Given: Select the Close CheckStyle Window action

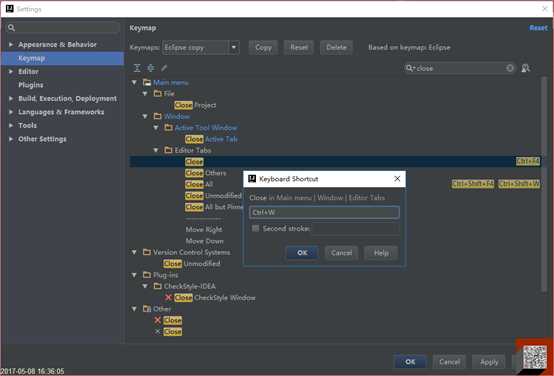Looking at the screenshot, I should pyautogui.click(x=214, y=298).
